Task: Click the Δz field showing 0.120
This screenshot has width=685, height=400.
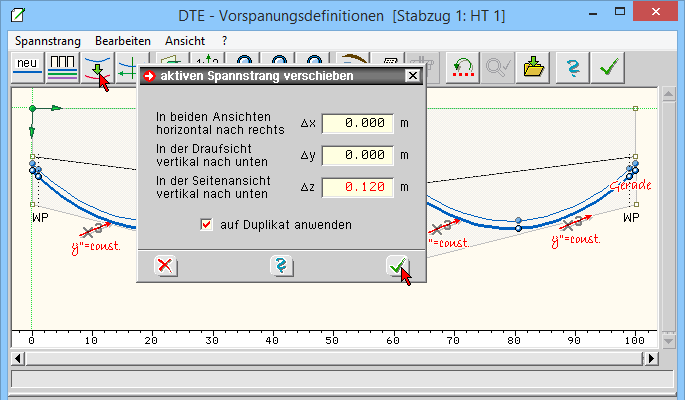Action: coord(358,187)
